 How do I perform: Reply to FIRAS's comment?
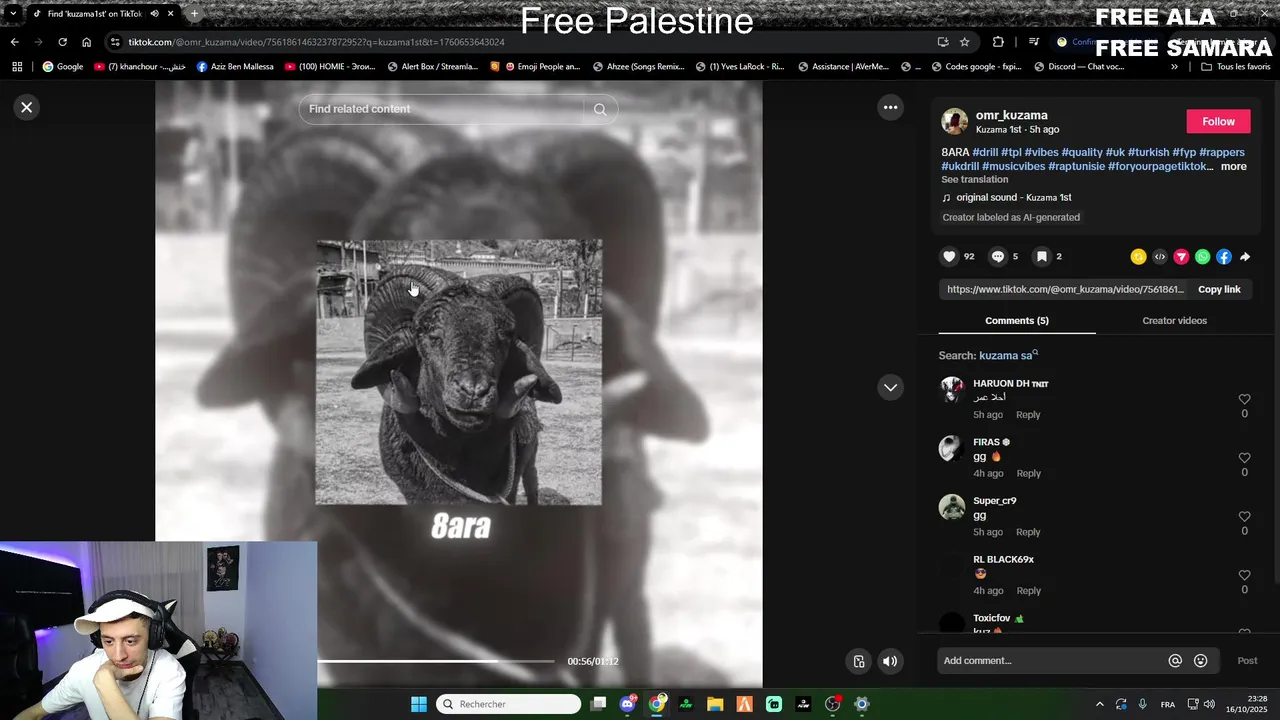pos(1028,474)
